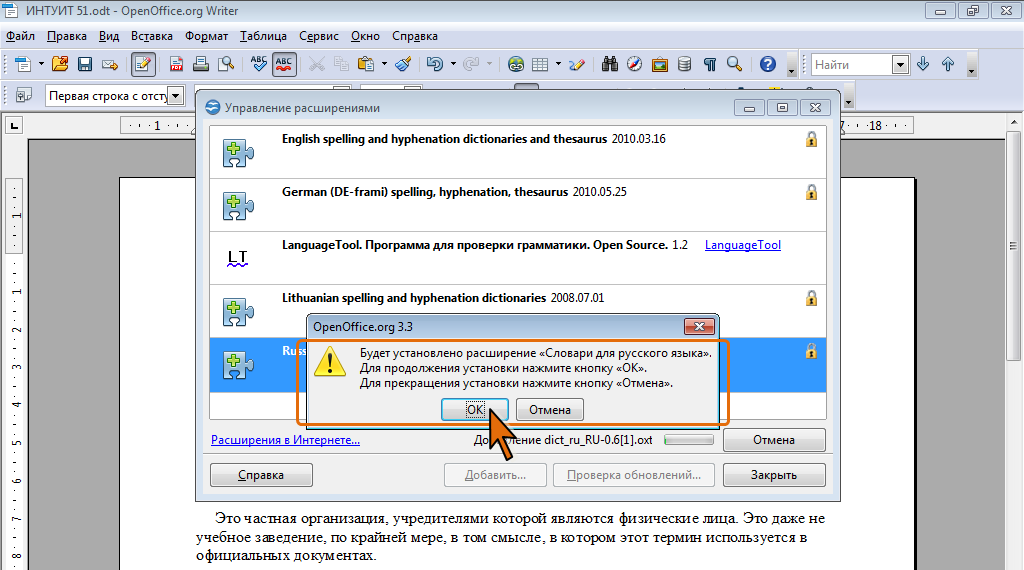Click the Save document icon
The width and height of the screenshot is (1024, 570).
click(x=85, y=65)
